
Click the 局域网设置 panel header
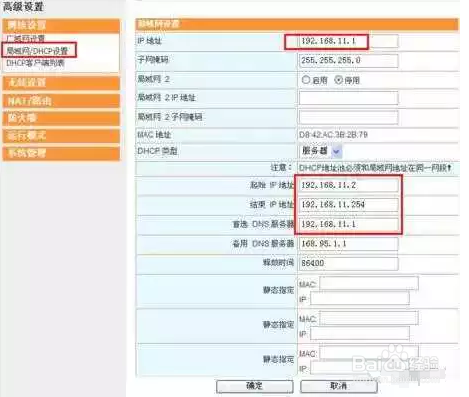[x=297, y=24]
